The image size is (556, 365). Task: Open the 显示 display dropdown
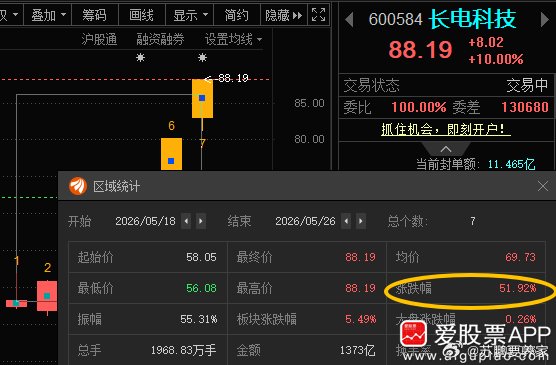pyautogui.click(x=189, y=15)
